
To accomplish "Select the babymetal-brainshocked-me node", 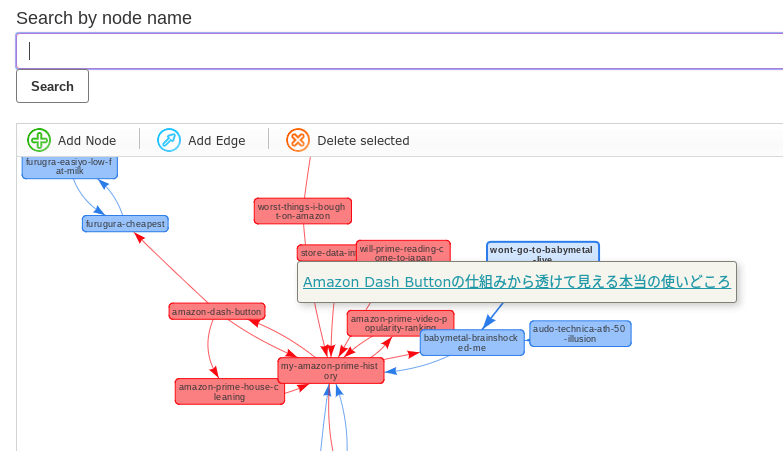I will (x=472, y=343).
